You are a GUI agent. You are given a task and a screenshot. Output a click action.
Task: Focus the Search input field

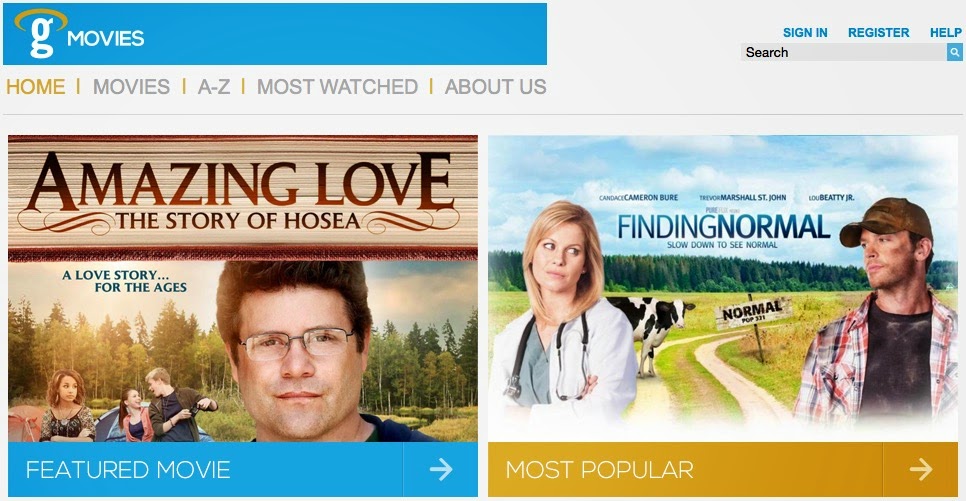pos(843,52)
